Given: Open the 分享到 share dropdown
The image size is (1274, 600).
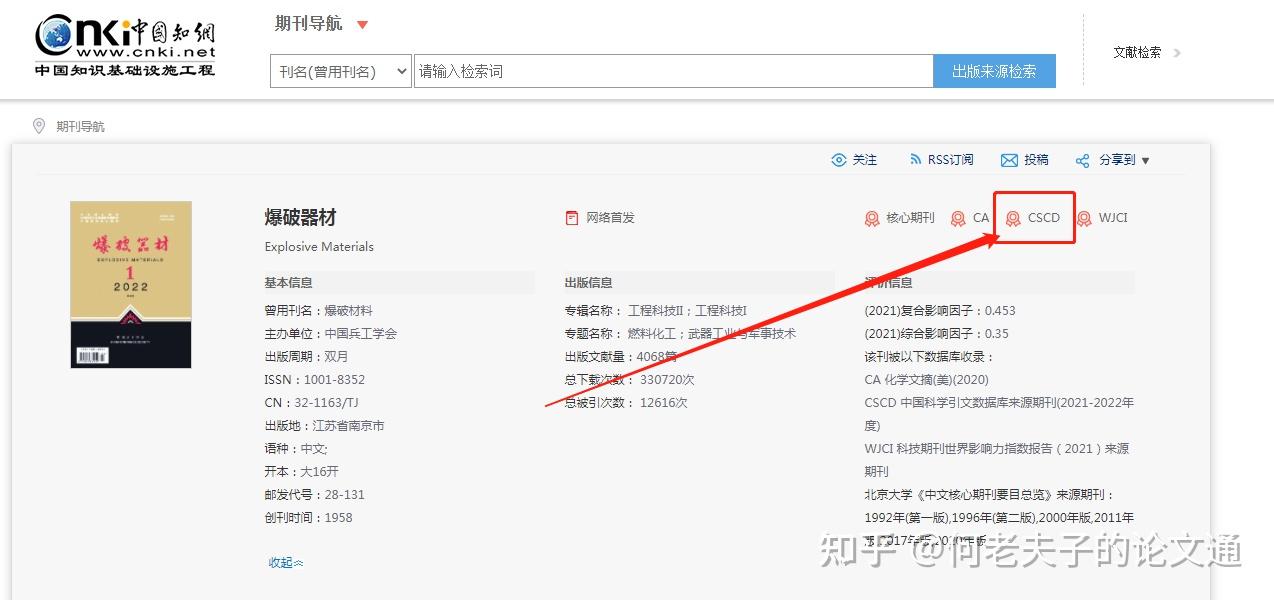Looking at the screenshot, I should (1110, 159).
